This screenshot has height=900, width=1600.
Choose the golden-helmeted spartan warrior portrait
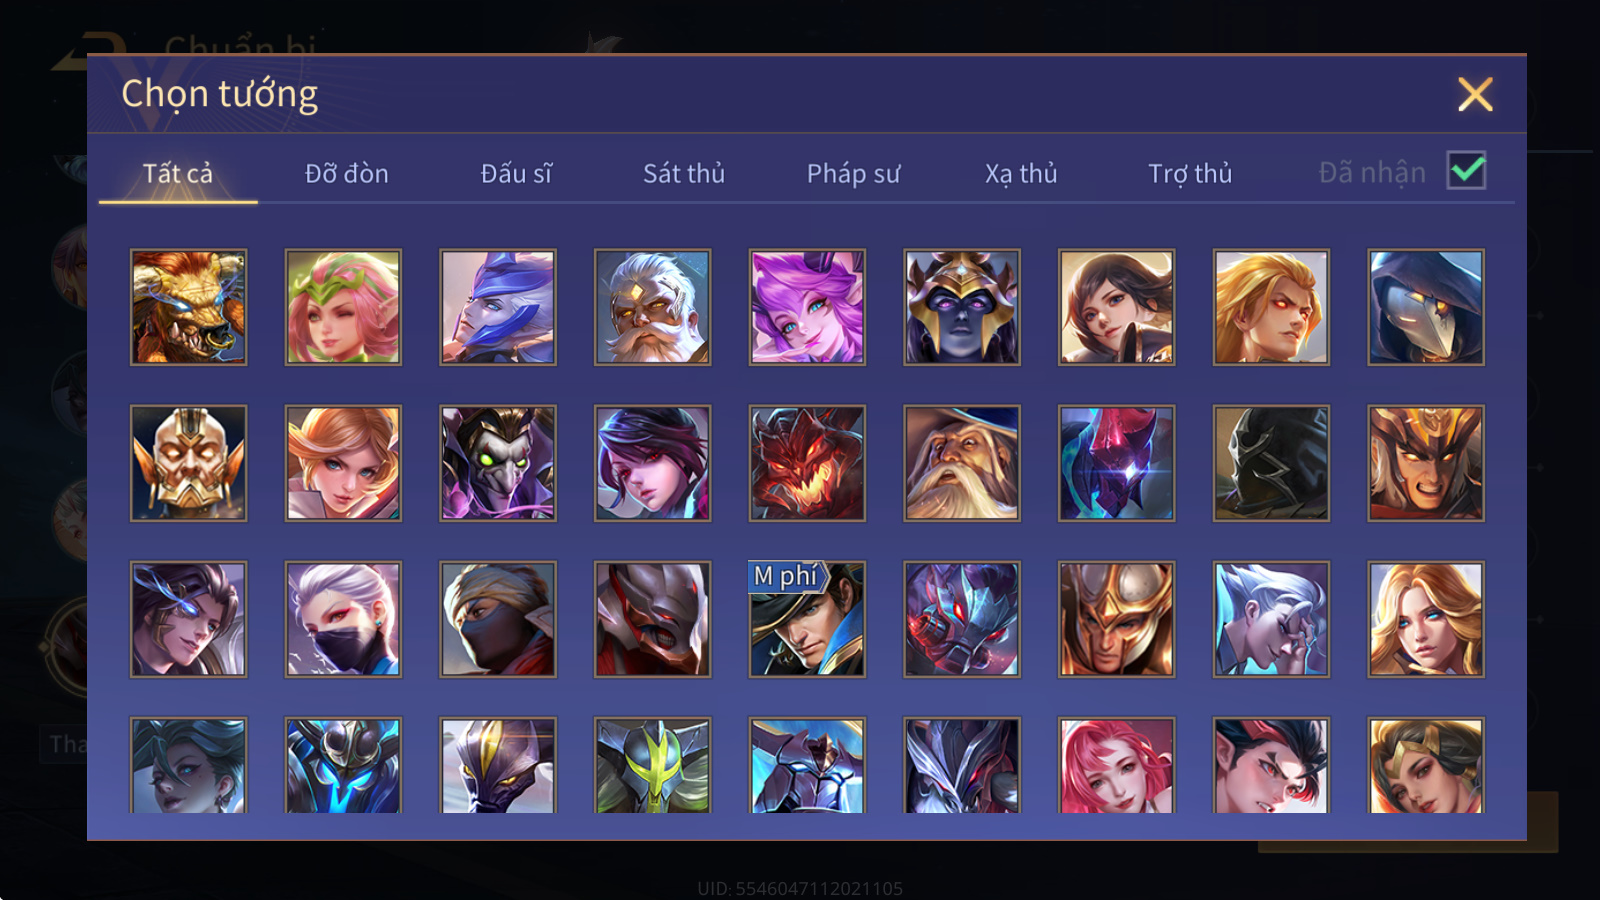[x=1117, y=619]
